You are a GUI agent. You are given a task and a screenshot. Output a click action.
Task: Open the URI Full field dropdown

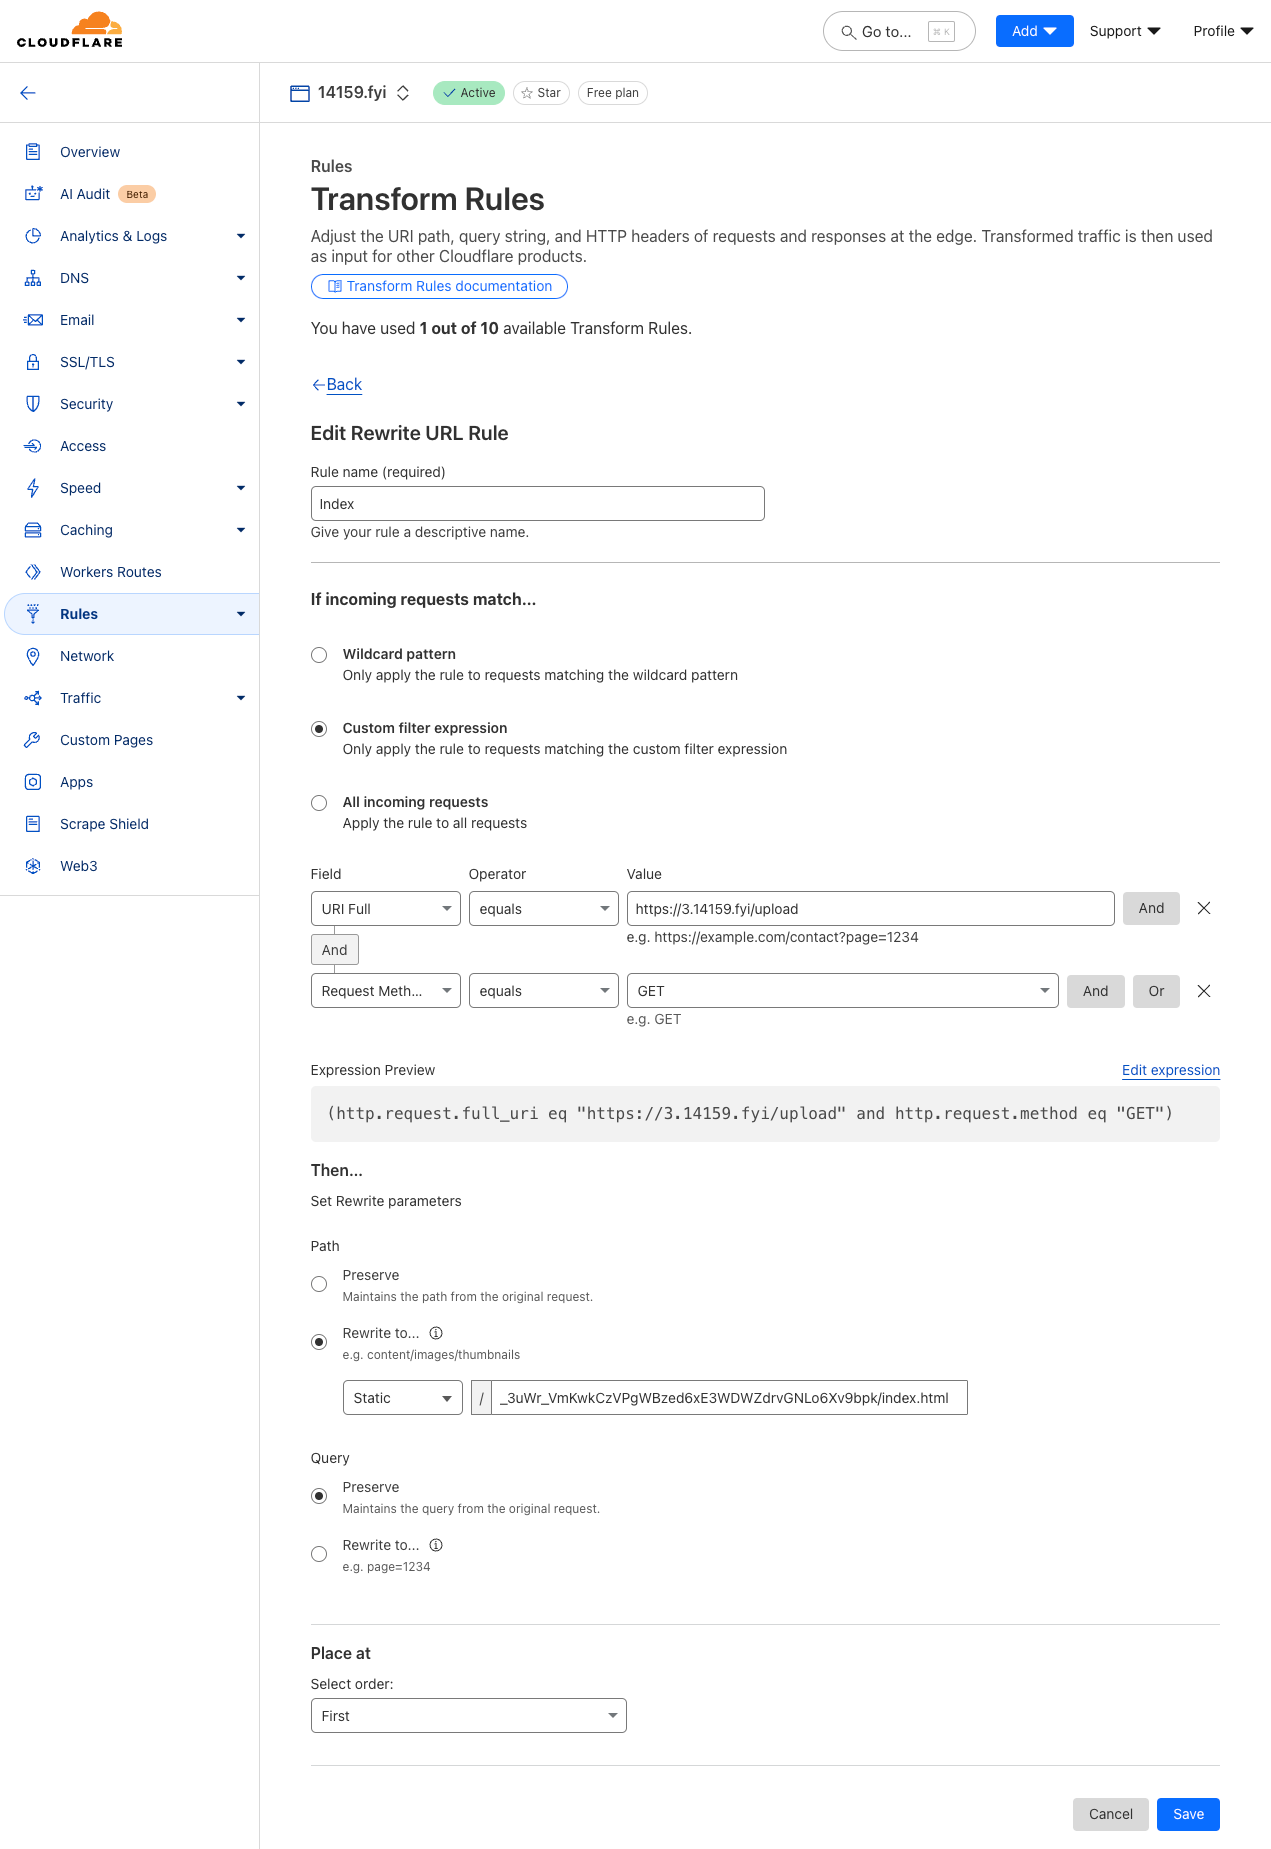tap(385, 909)
